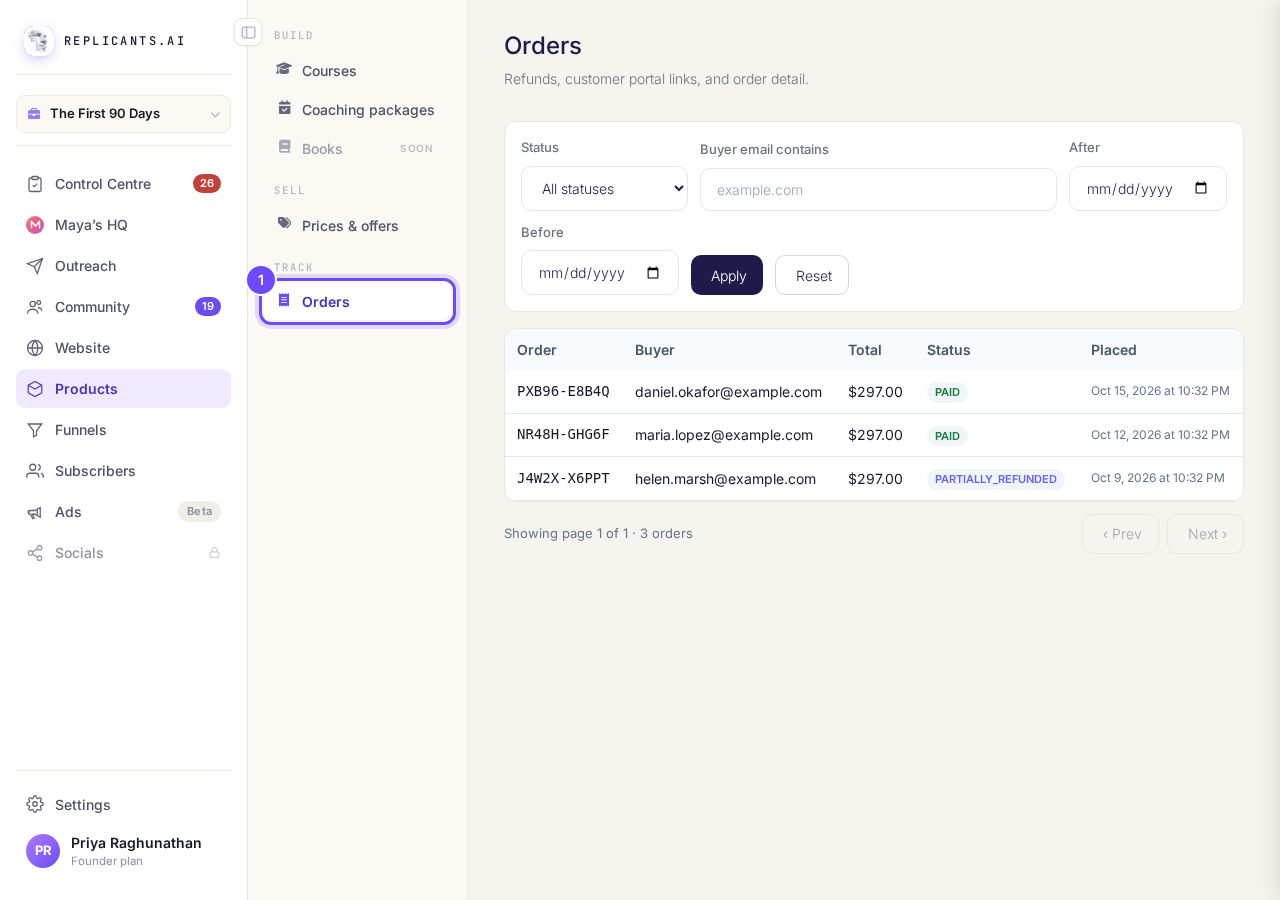
Task: Select Outreach in the left navigation
Action: tap(123, 266)
